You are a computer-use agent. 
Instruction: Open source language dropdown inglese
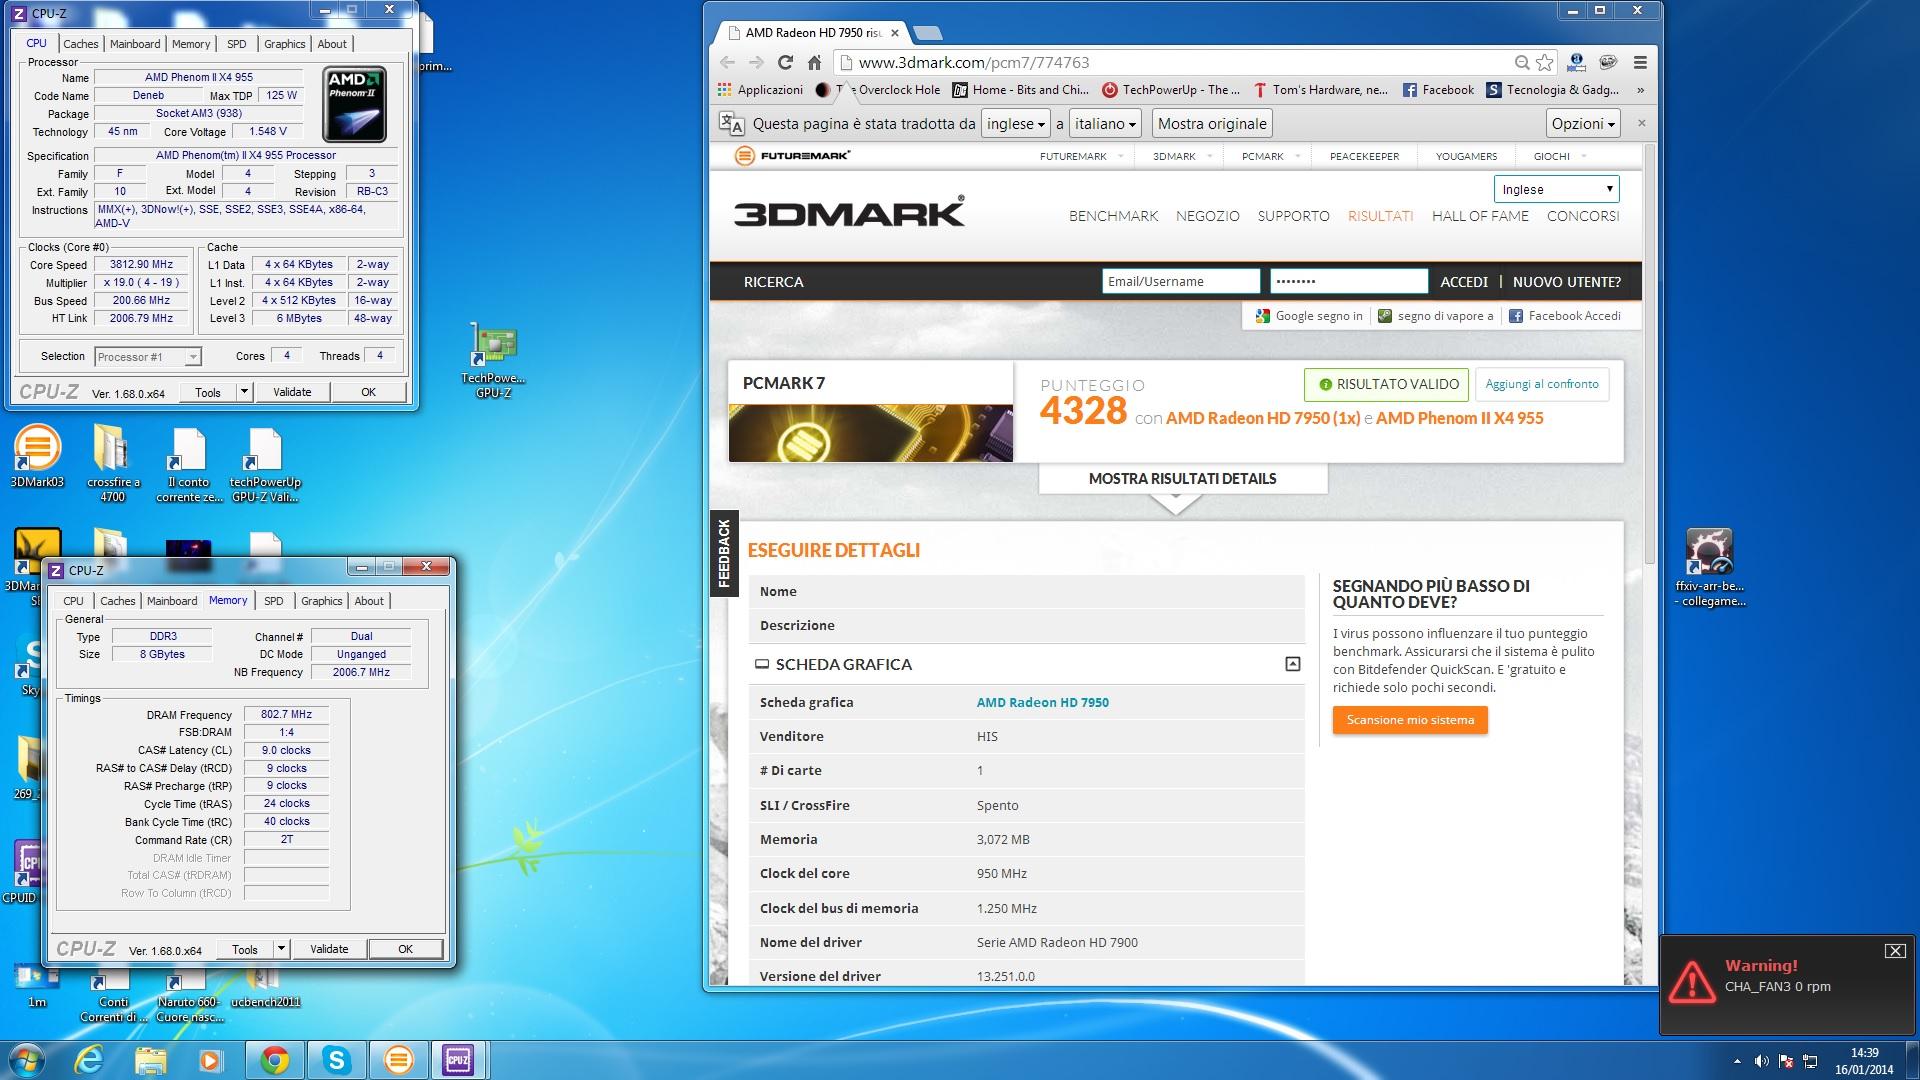pos(1015,124)
